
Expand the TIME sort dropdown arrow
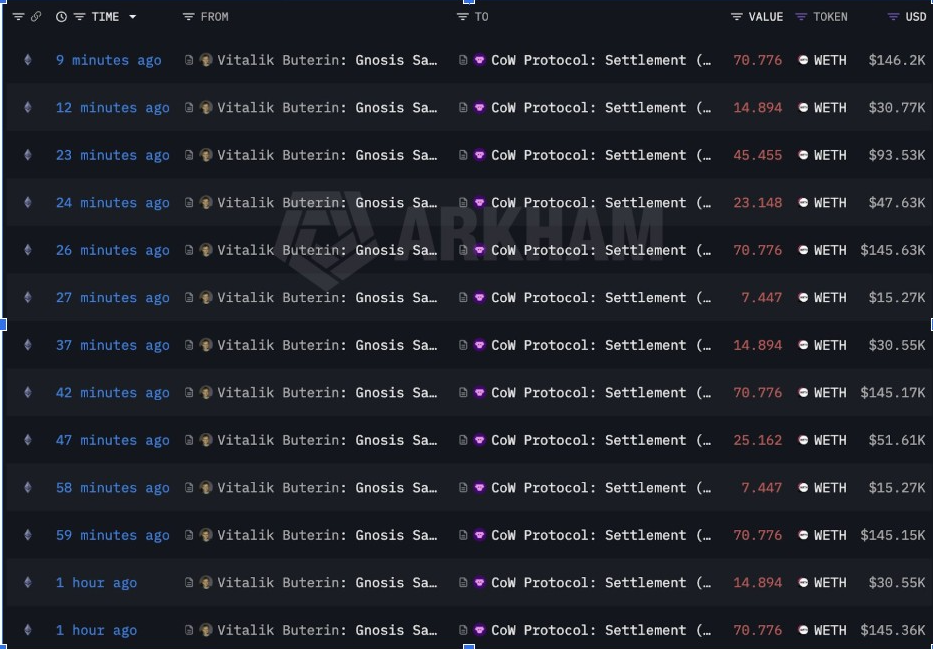pyautogui.click(x=132, y=17)
